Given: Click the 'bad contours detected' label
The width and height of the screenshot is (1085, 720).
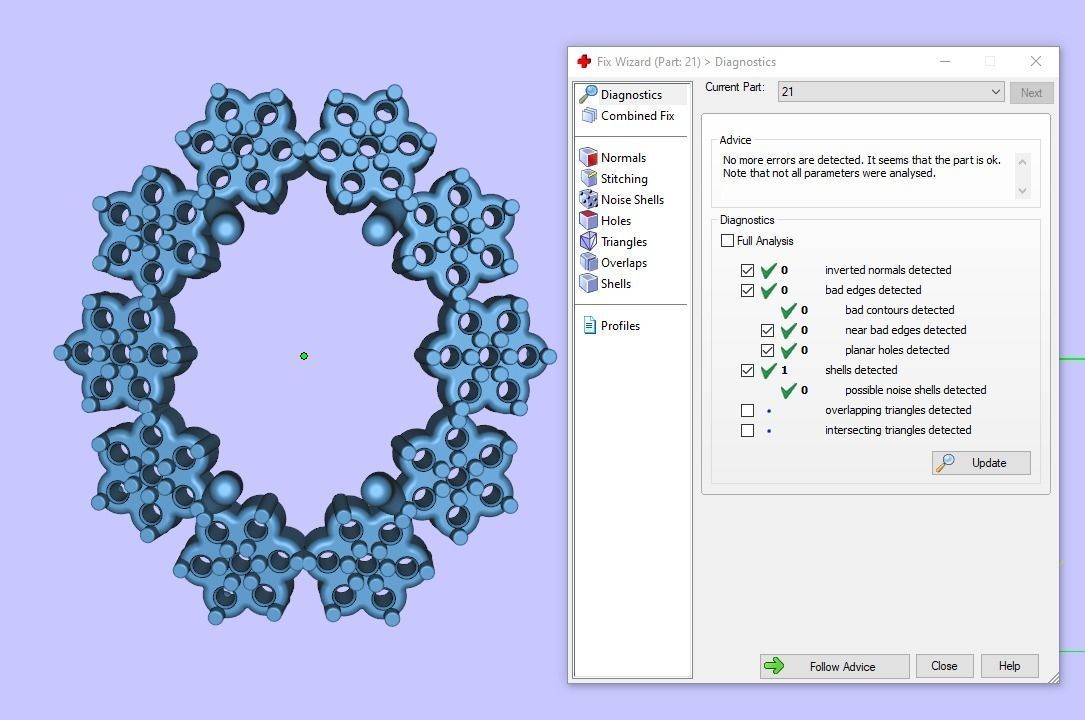Looking at the screenshot, I should [x=900, y=310].
